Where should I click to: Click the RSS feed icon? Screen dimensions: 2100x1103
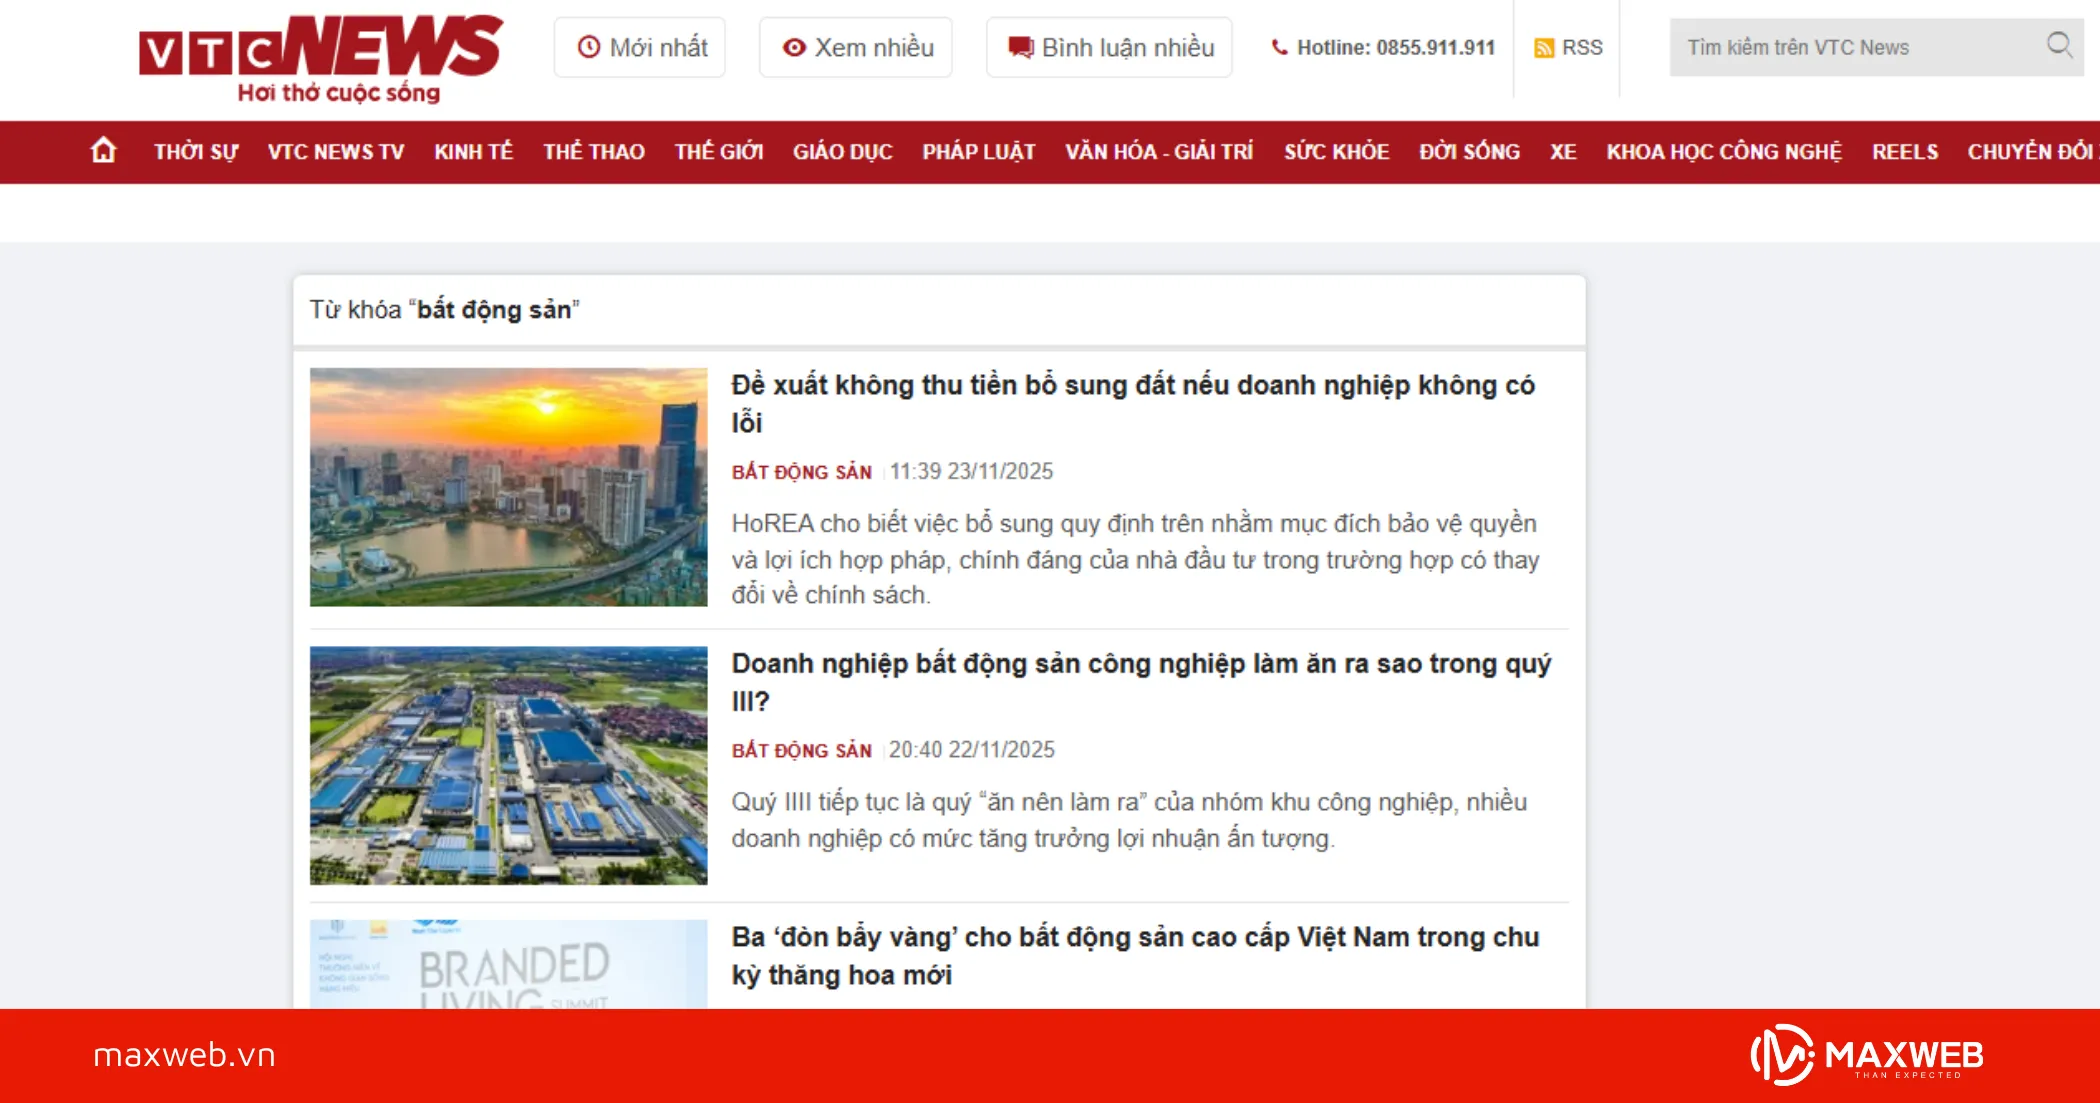point(1544,48)
